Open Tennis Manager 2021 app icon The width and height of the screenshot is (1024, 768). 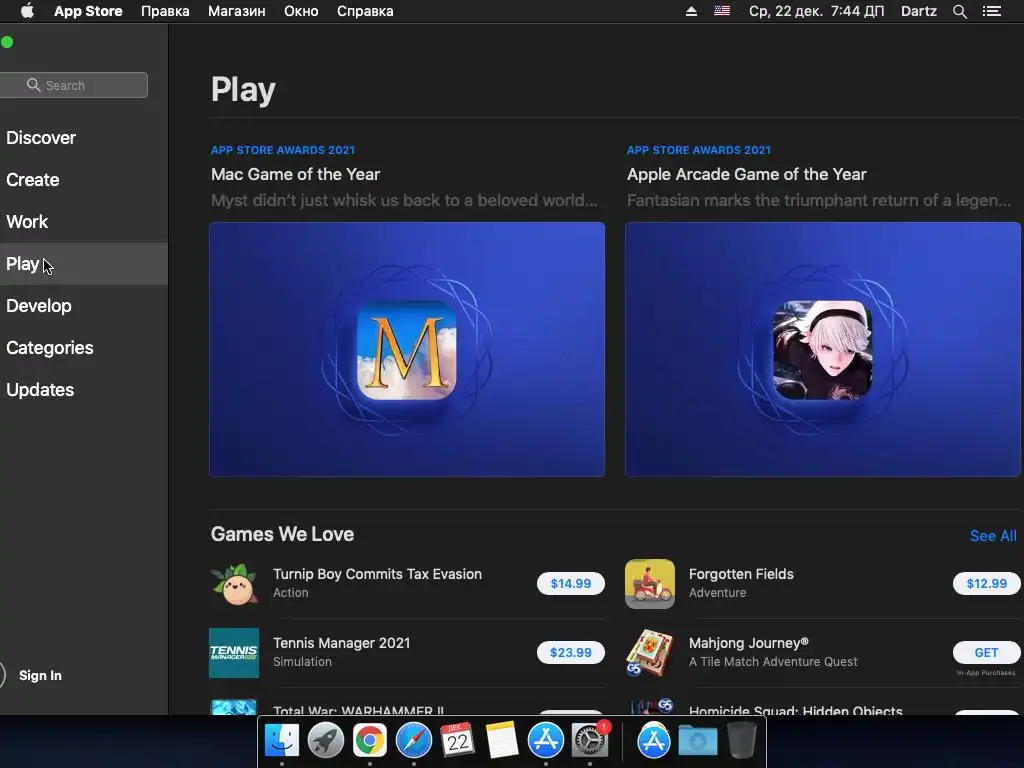234,652
